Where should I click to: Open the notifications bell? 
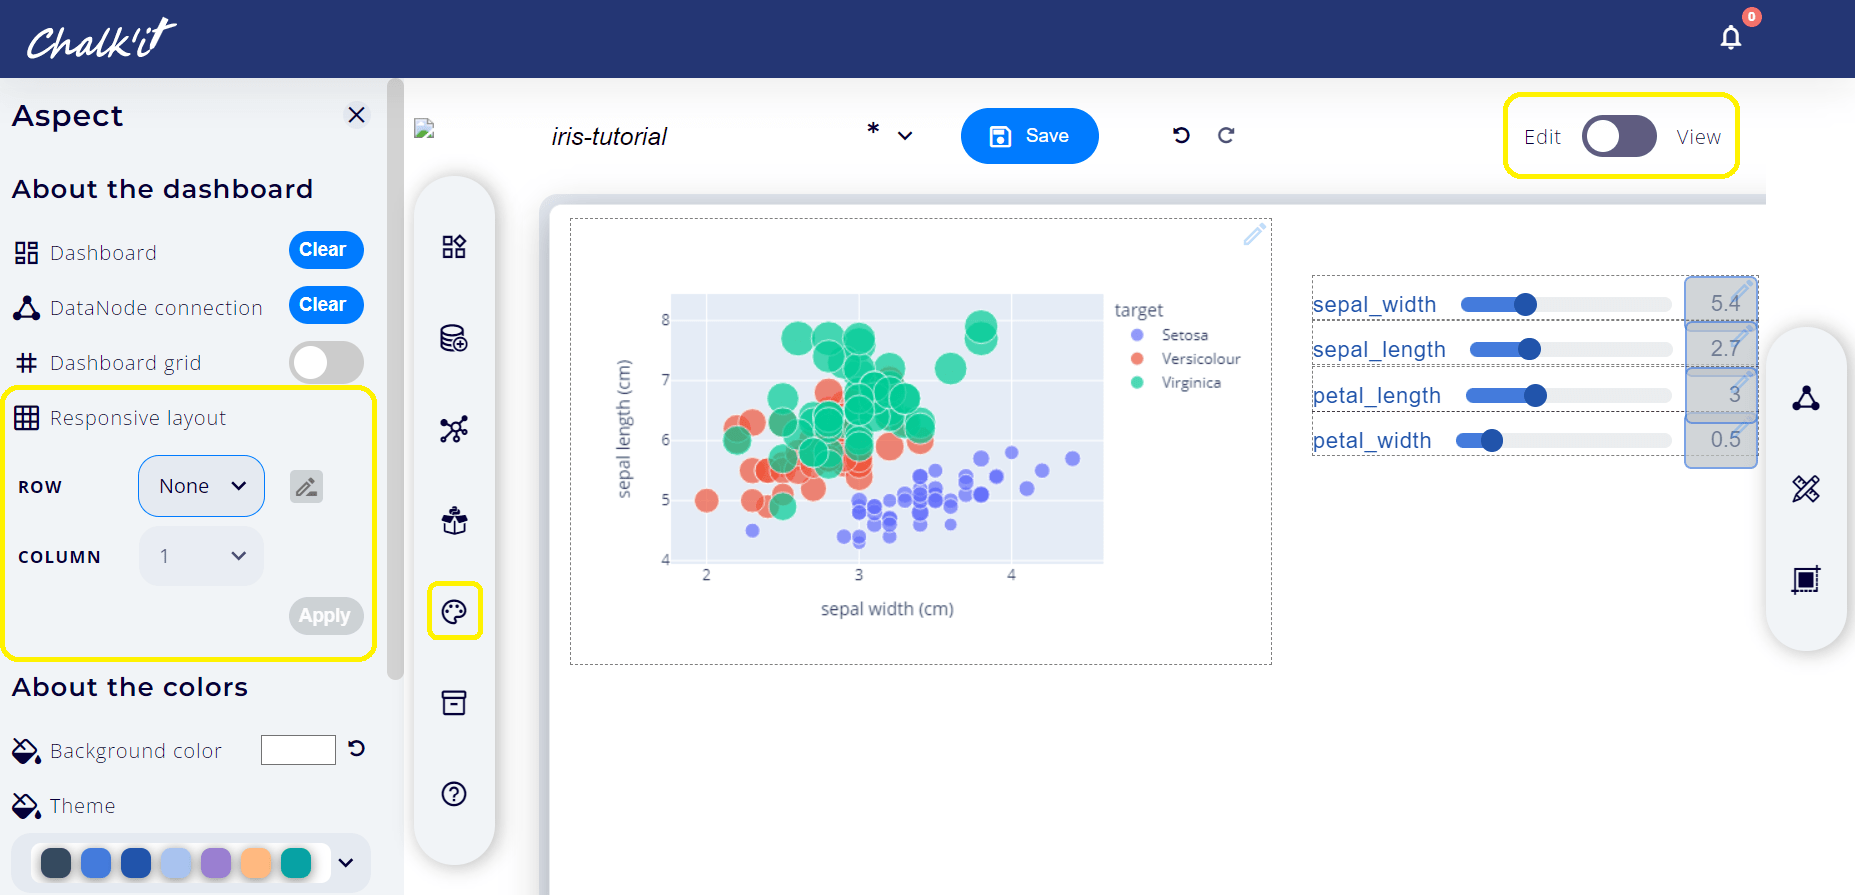tap(1730, 38)
